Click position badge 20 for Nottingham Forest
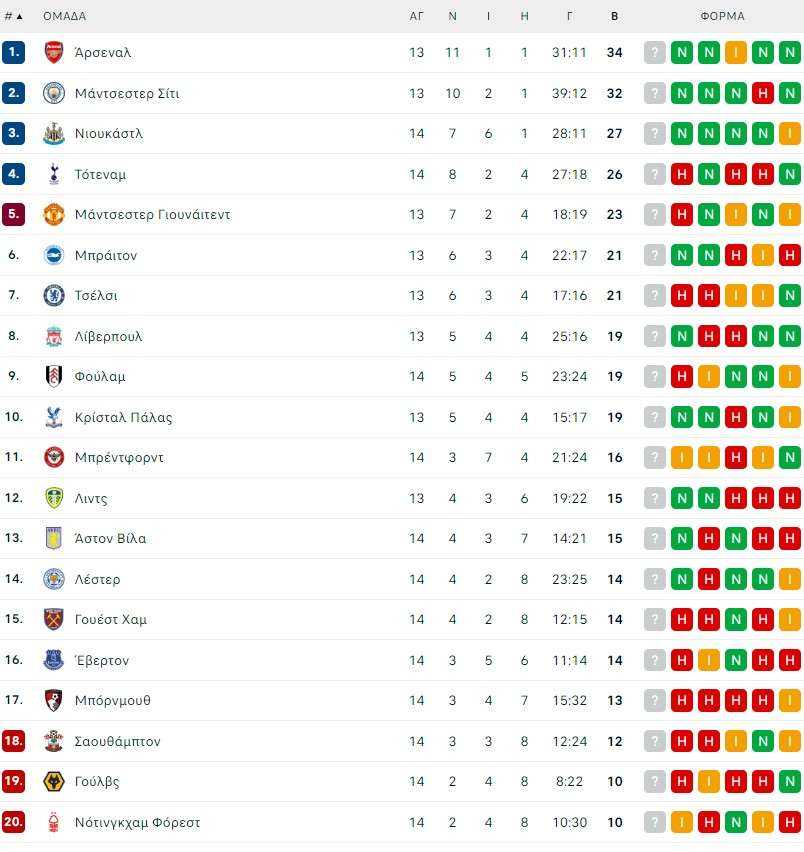 tap(14, 822)
